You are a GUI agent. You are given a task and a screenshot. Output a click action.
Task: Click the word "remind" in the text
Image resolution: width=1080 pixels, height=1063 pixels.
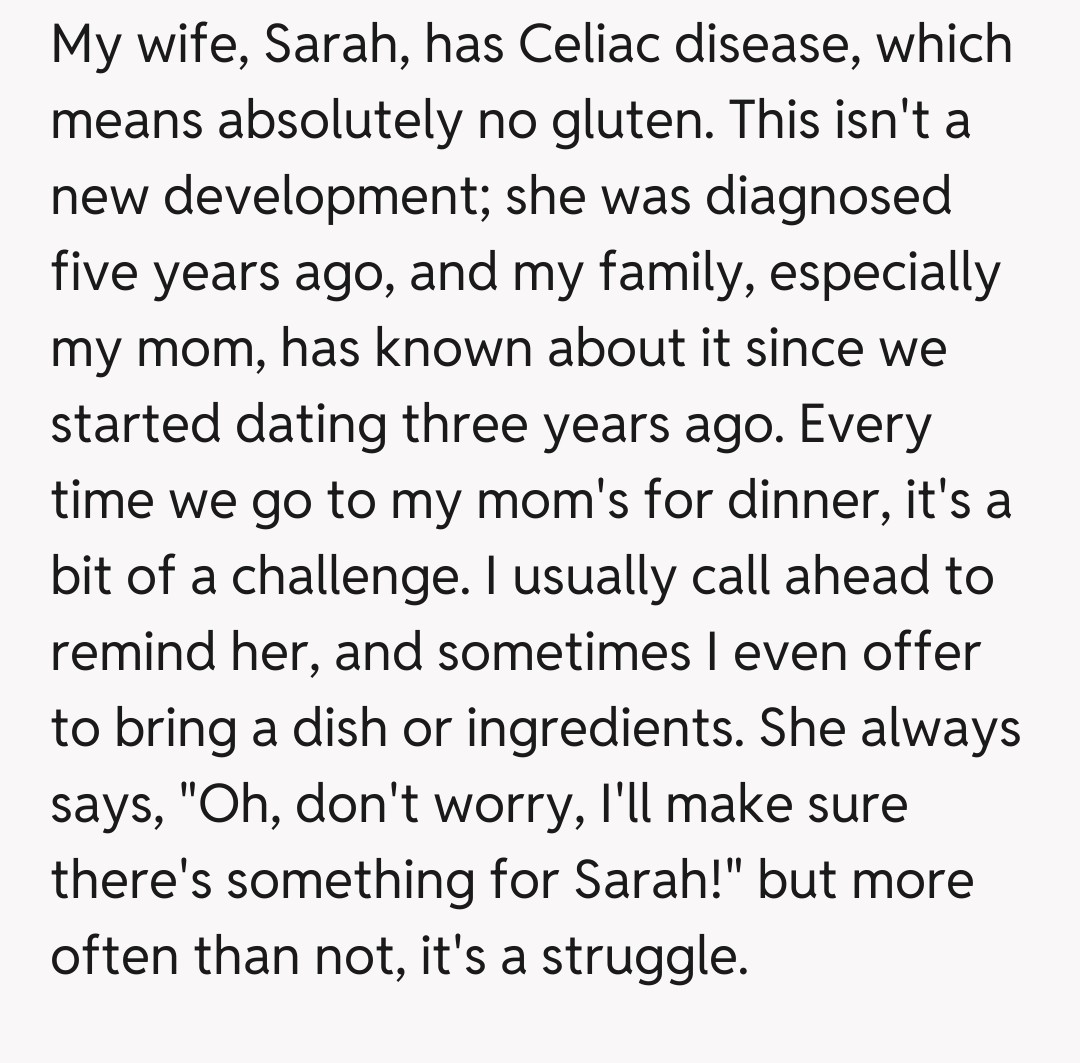pos(135,653)
